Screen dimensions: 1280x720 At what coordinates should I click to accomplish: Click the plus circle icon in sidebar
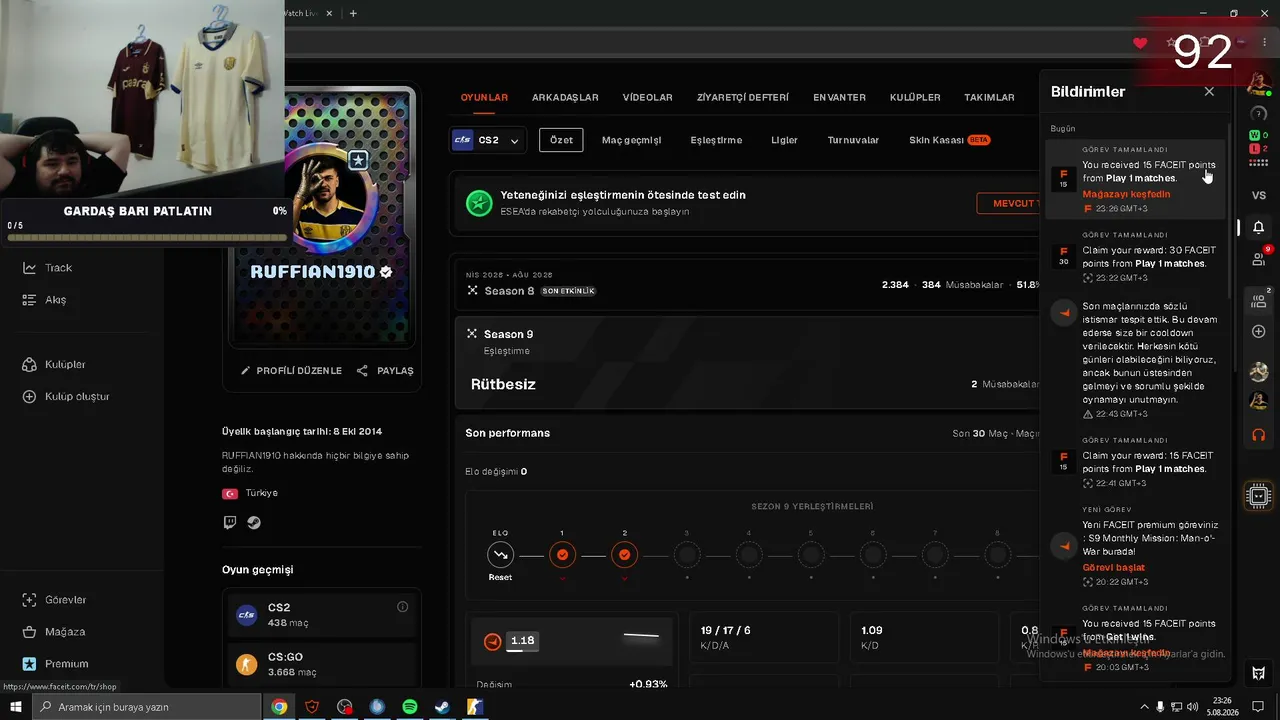(x=1259, y=331)
